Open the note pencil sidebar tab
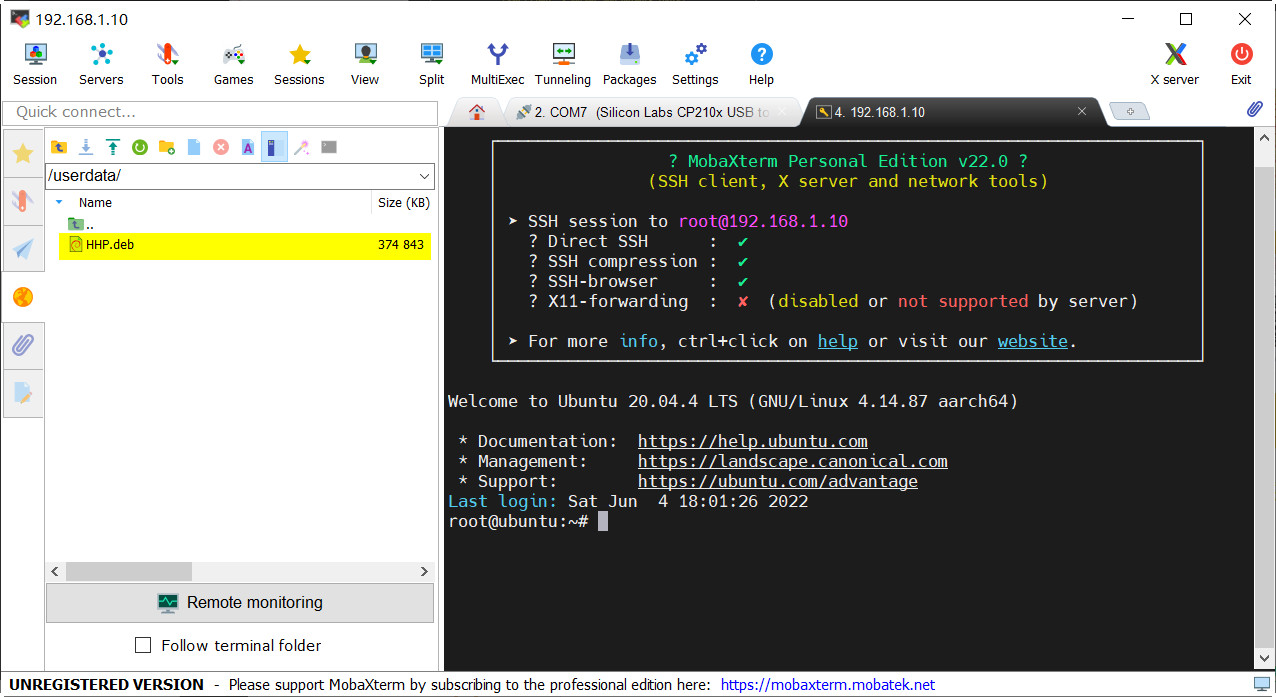The image size is (1276, 697). coord(23,393)
